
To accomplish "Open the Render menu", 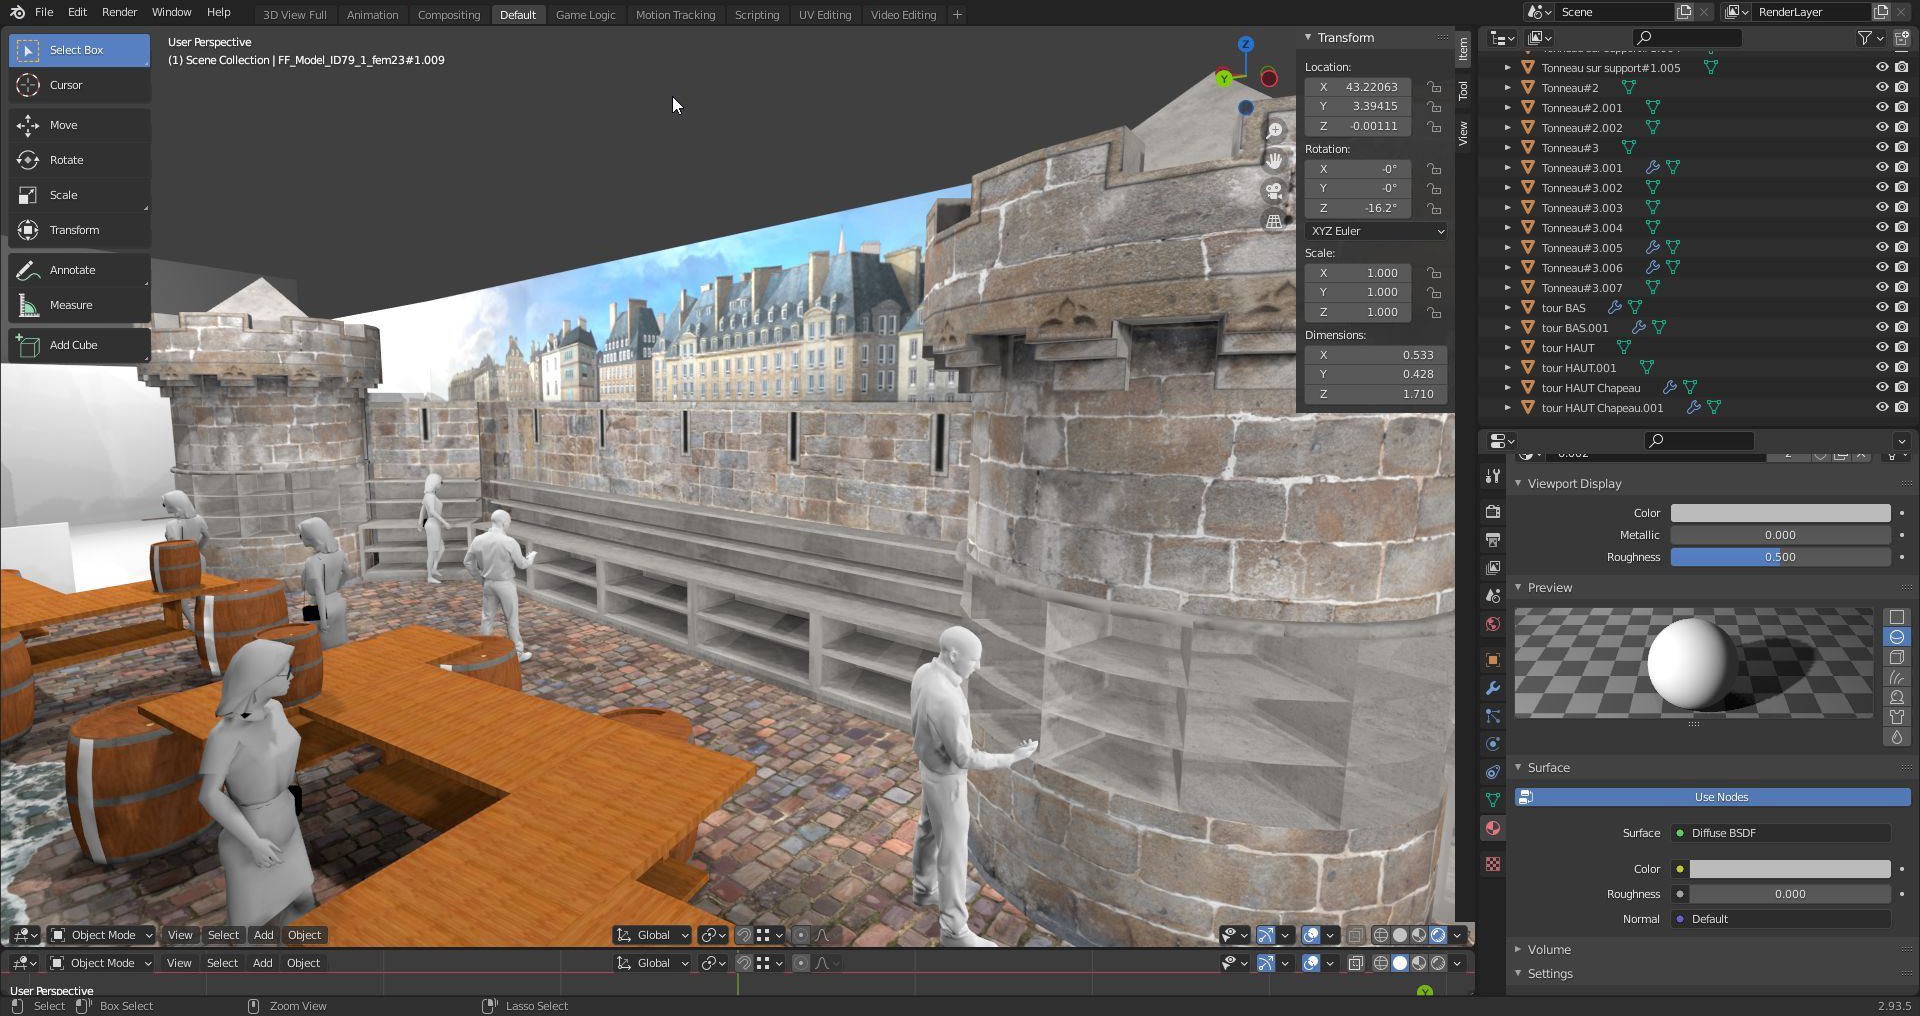I will point(119,13).
